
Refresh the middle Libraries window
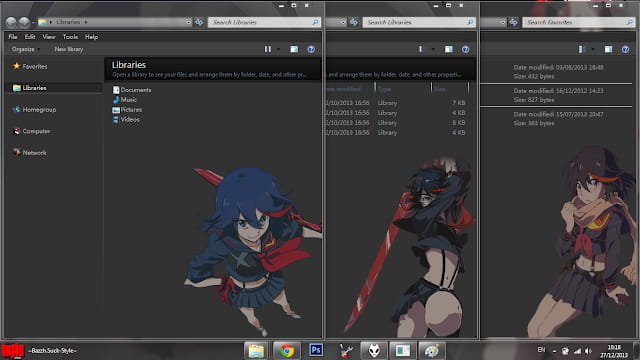click(354, 22)
